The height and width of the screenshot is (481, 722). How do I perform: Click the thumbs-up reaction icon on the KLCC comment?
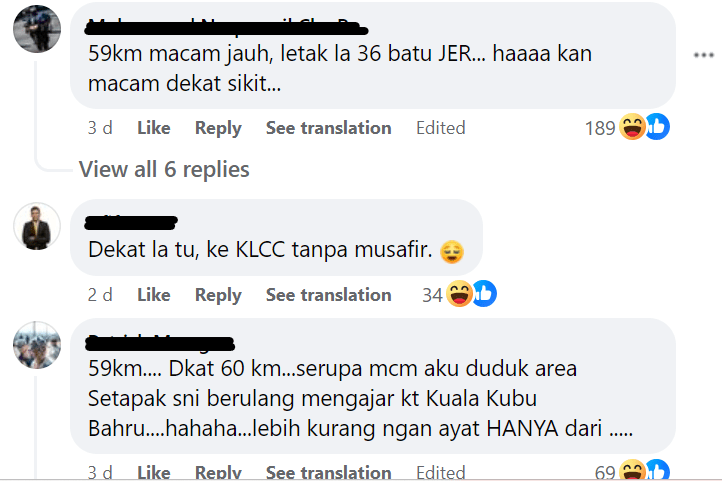click(484, 294)
